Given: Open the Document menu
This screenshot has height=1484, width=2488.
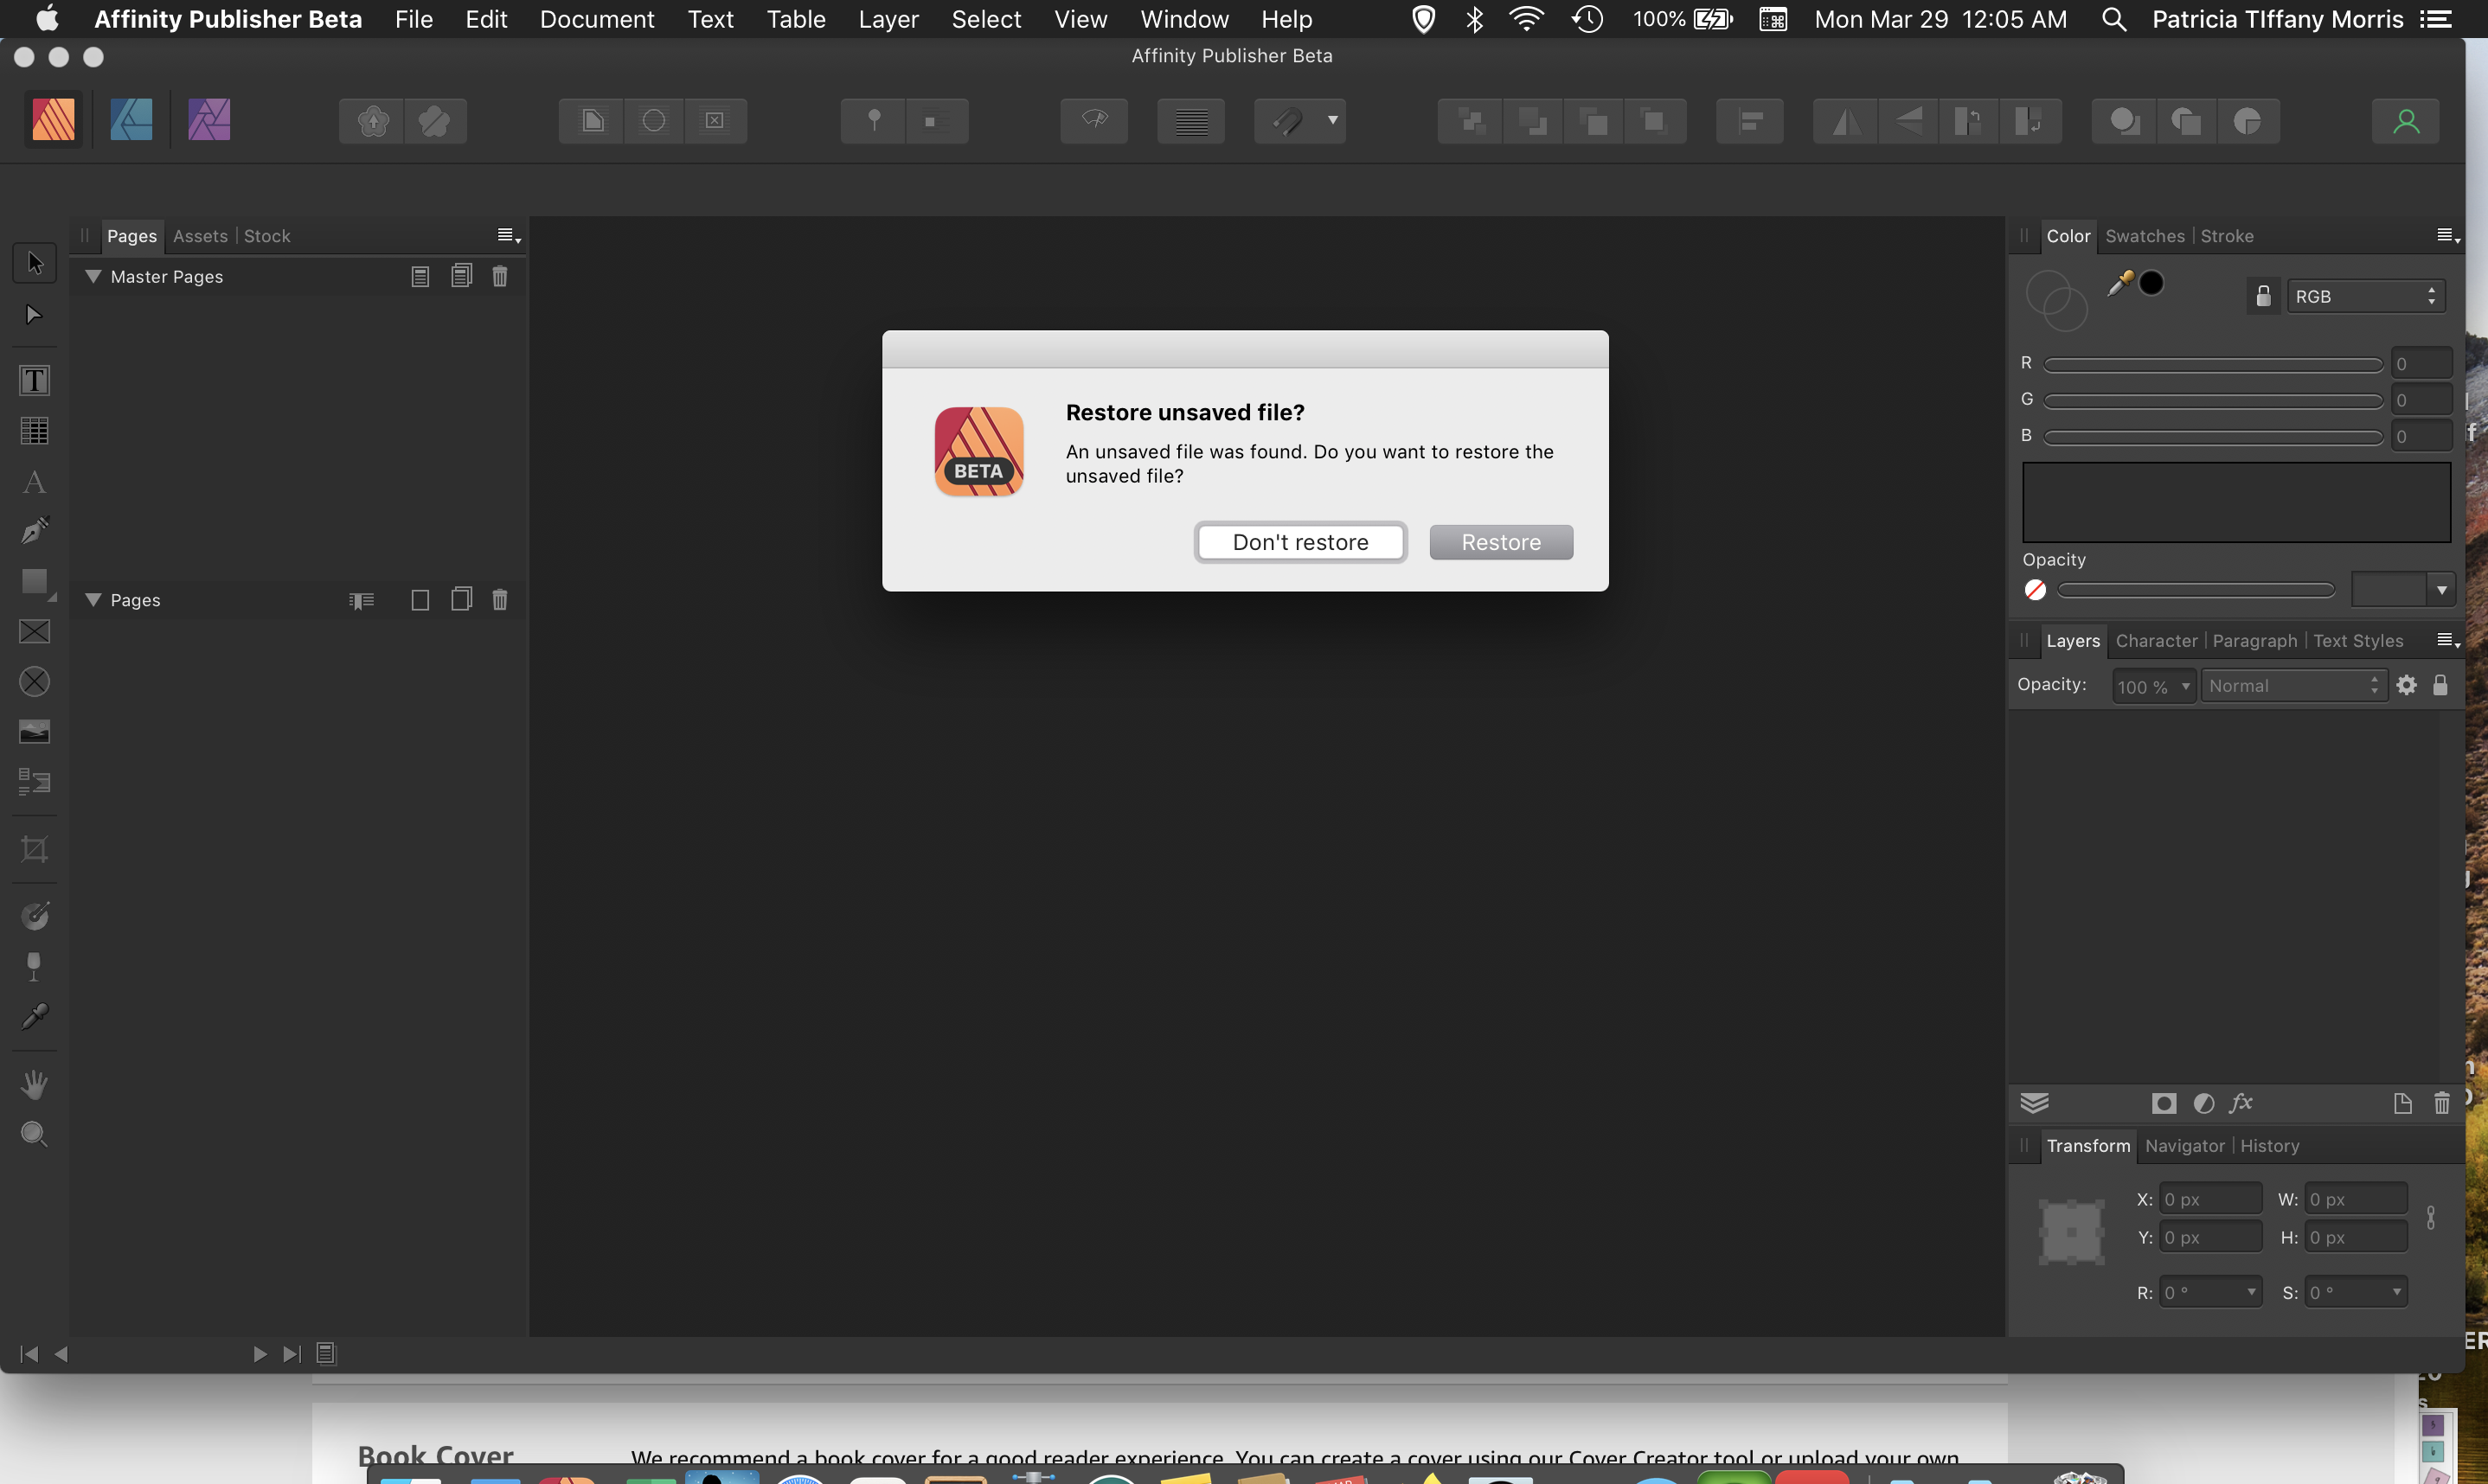Looking at the screenshot, I should pos(596,19).
